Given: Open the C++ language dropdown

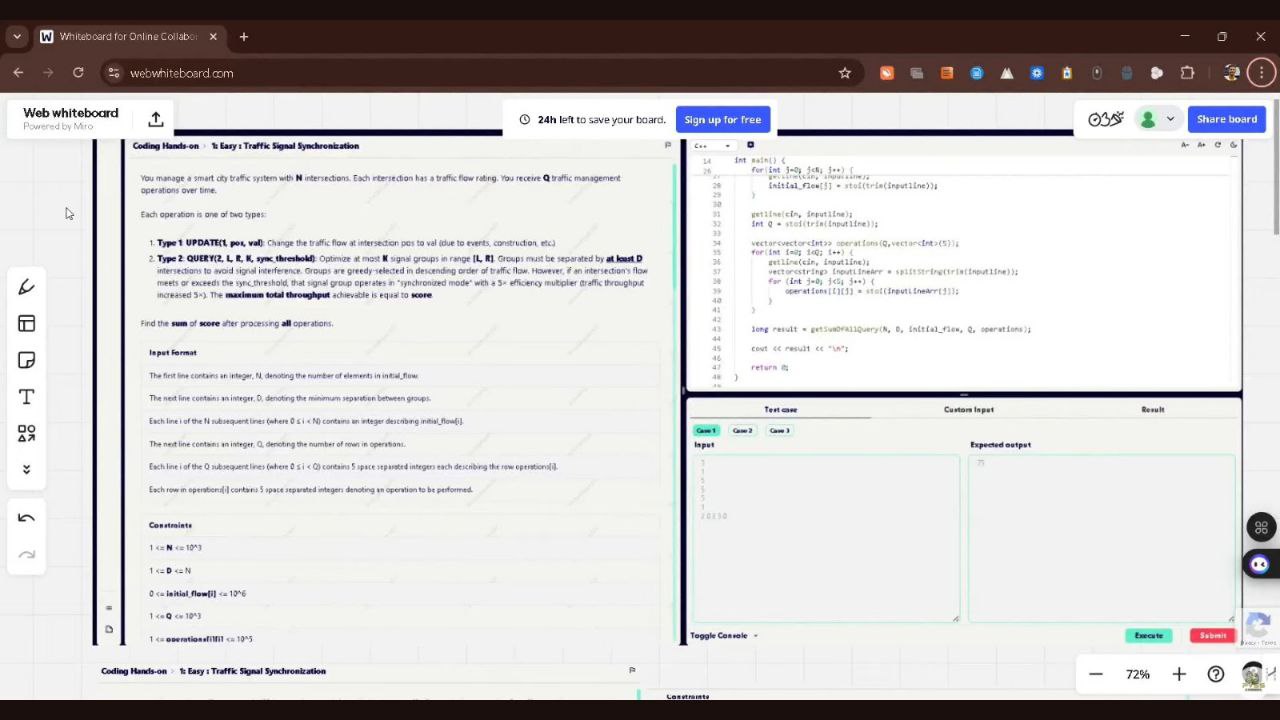Looking at the screenshot, I should [x=712, y=146].
